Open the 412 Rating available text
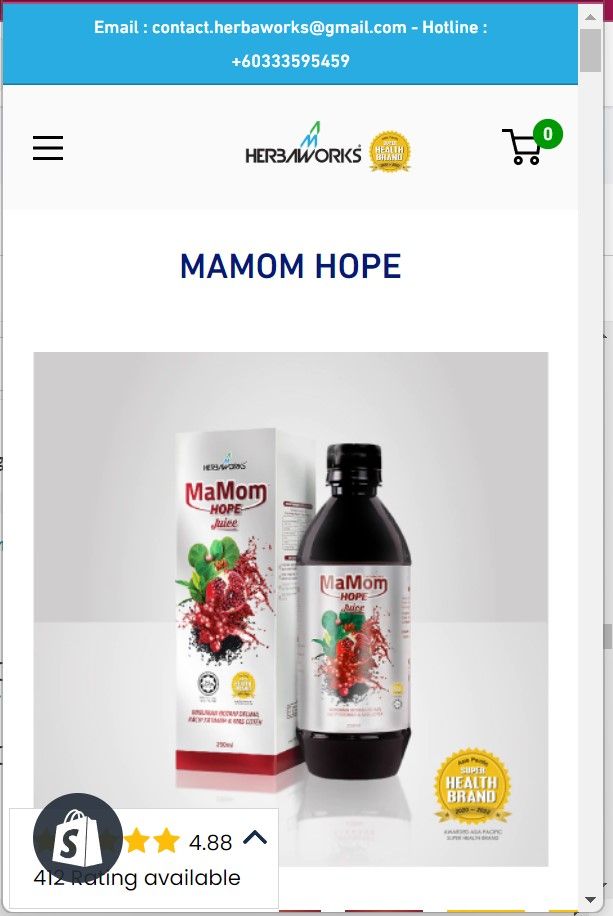This screenshot has width=613, height=916. (137, 877)
